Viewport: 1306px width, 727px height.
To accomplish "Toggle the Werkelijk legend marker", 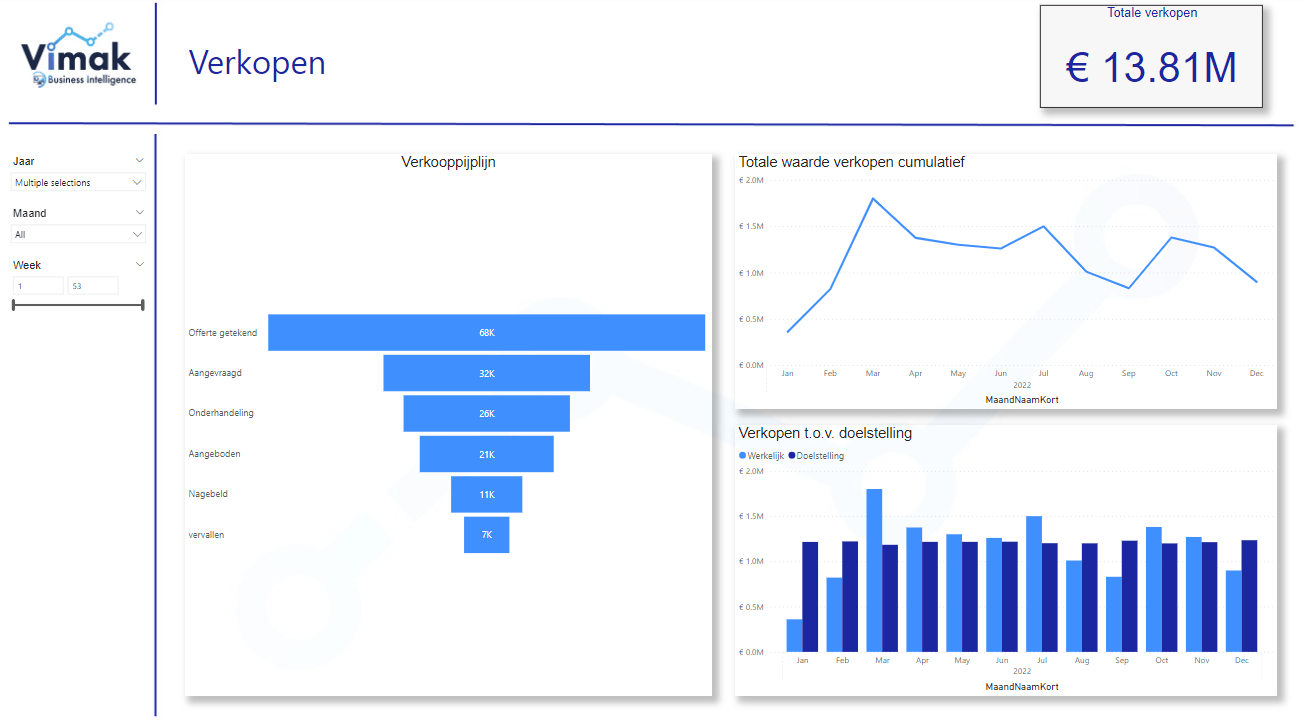I will point(744,455).
